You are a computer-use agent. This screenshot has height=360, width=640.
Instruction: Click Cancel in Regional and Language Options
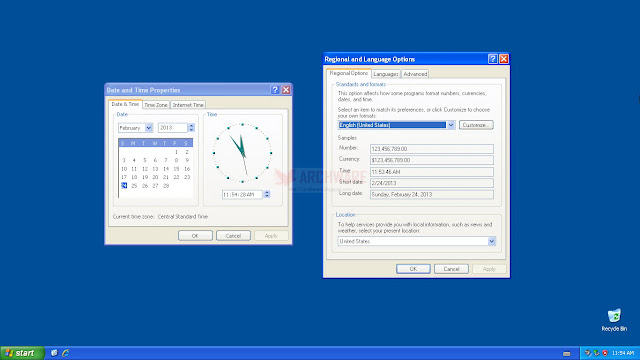pos(451,269)
